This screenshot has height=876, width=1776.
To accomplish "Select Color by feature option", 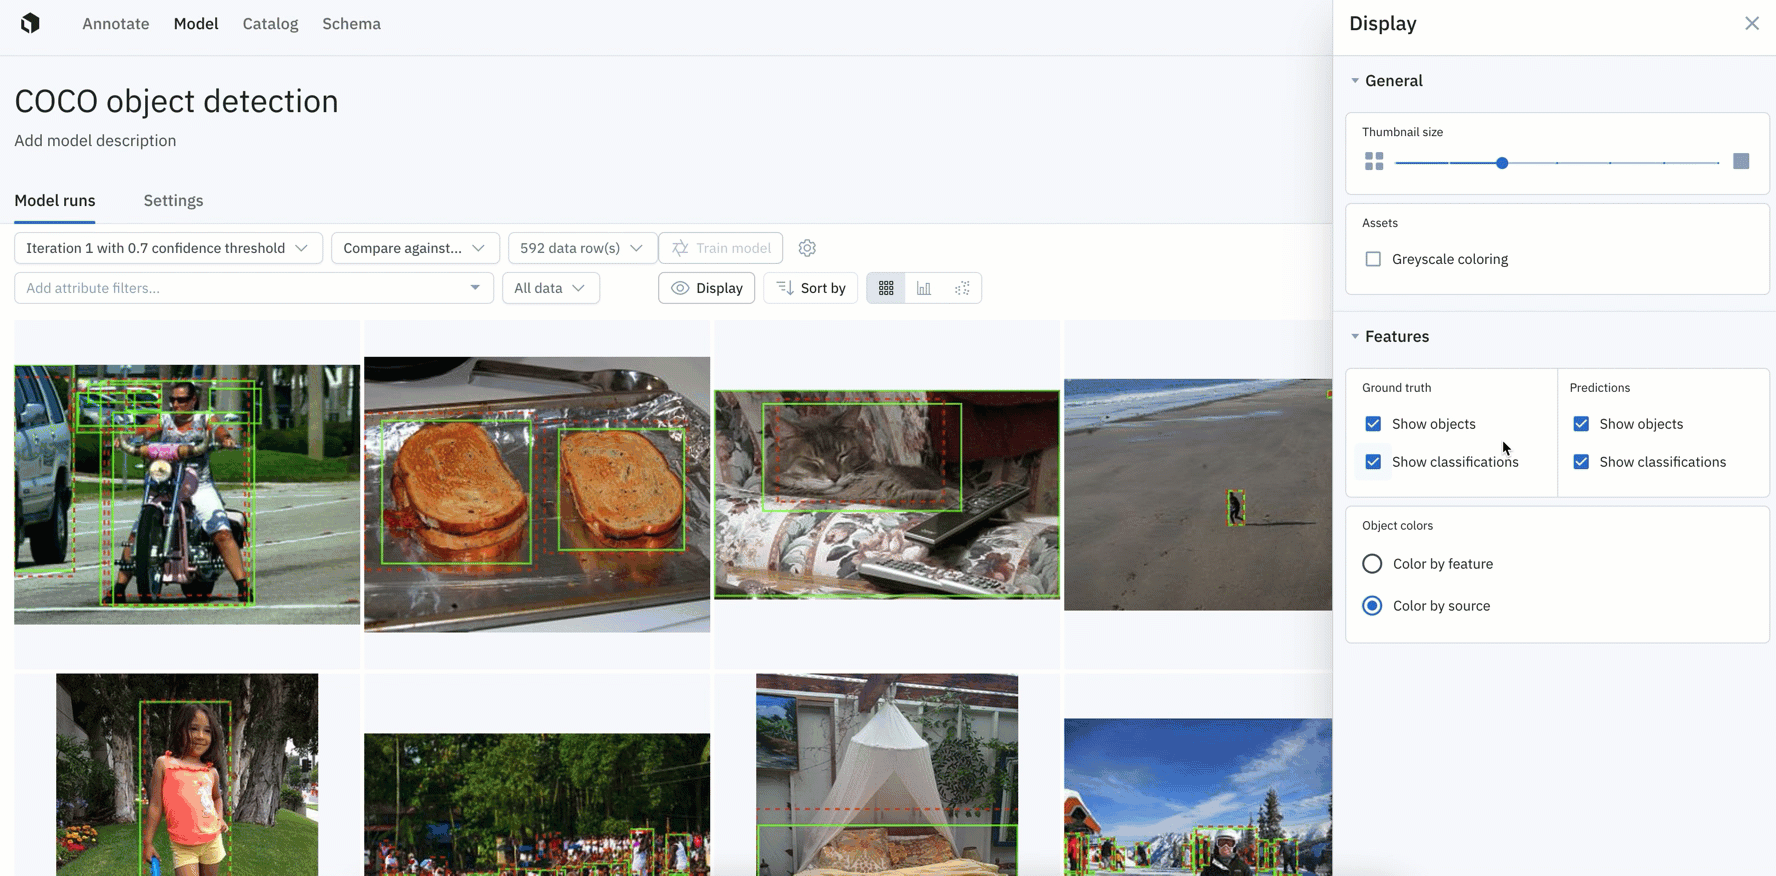I will (x=1372, y=564).
